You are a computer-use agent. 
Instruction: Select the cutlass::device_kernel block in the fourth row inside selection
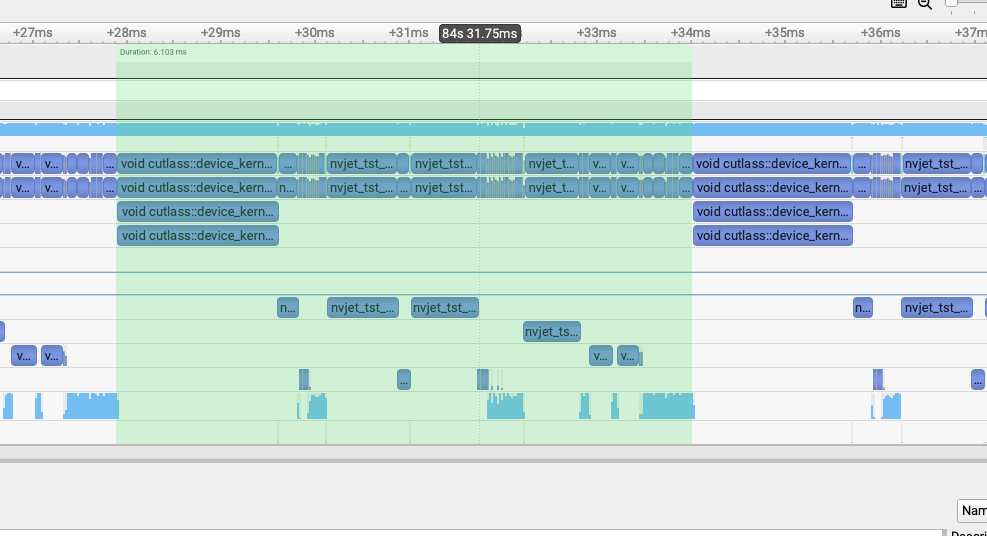click(x=197, y=236)
